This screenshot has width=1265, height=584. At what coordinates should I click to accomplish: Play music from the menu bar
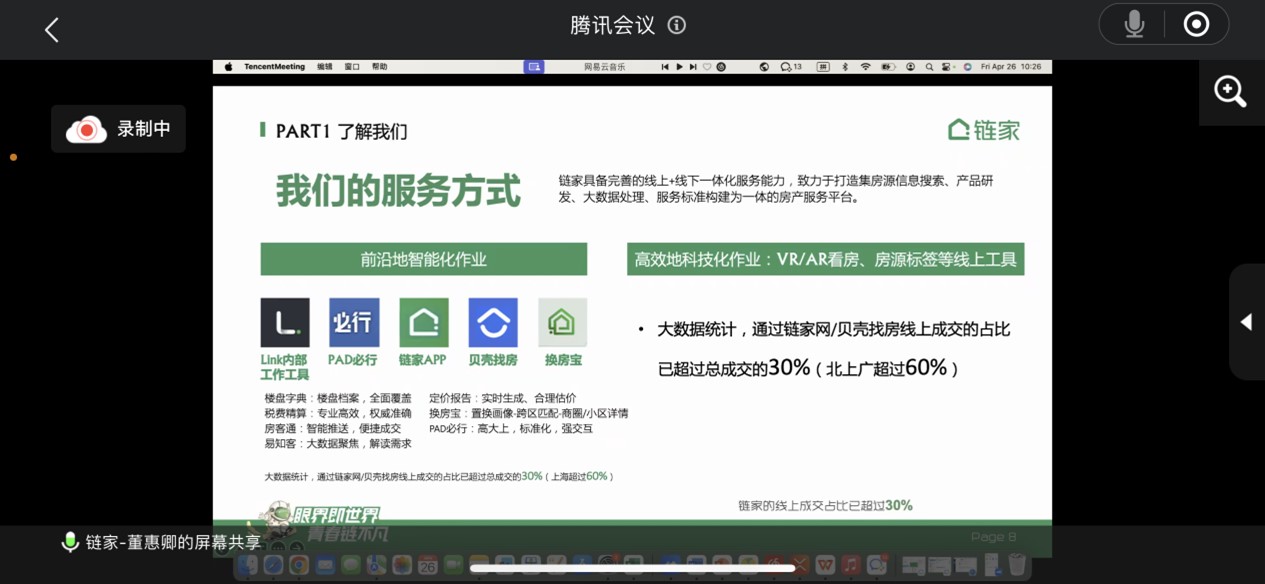679,67
